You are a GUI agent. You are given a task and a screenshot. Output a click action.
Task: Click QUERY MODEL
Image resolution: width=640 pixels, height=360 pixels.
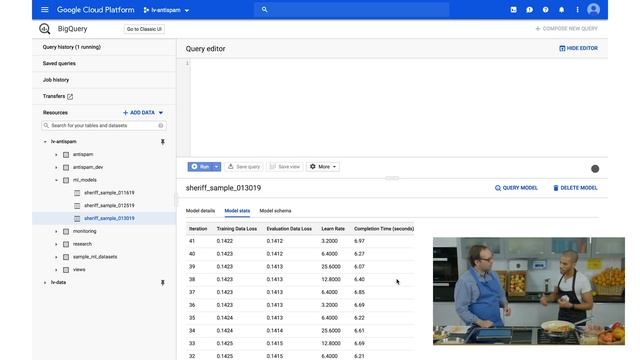coord(516,188)
